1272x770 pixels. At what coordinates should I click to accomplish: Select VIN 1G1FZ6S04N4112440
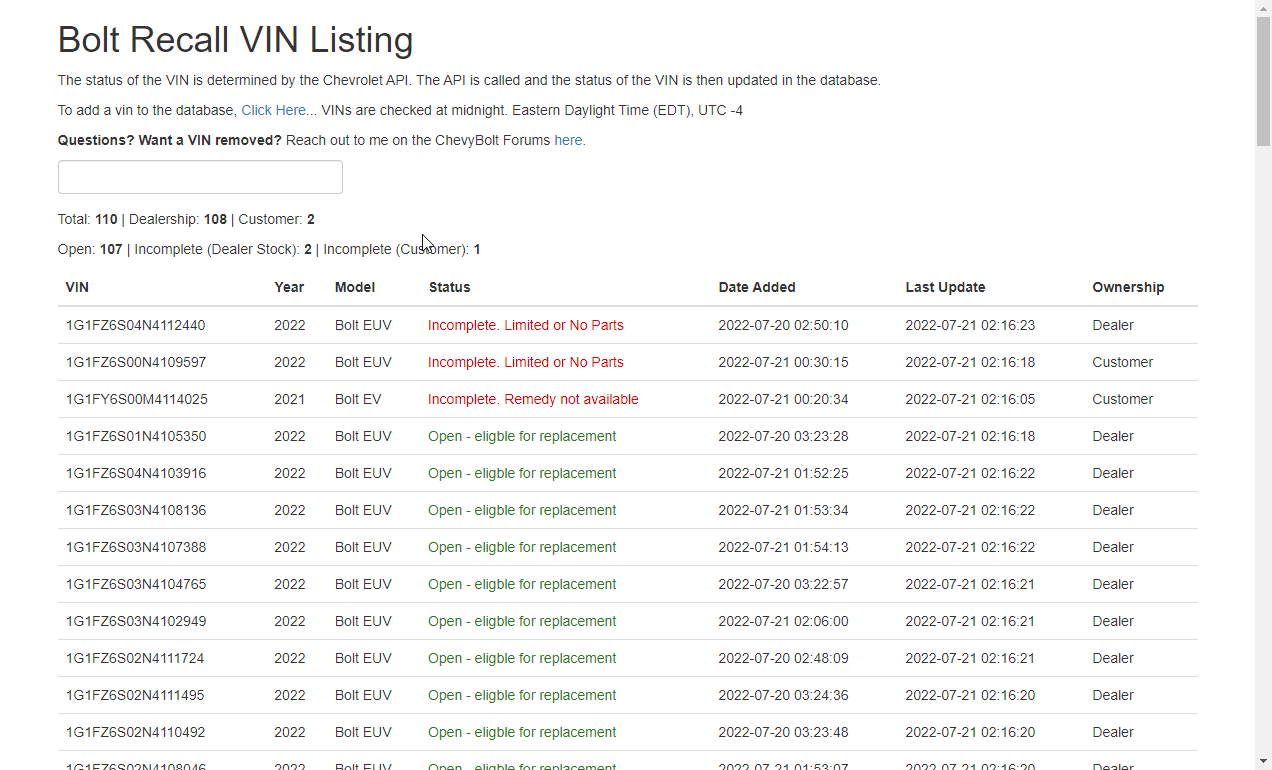[136, 325]
